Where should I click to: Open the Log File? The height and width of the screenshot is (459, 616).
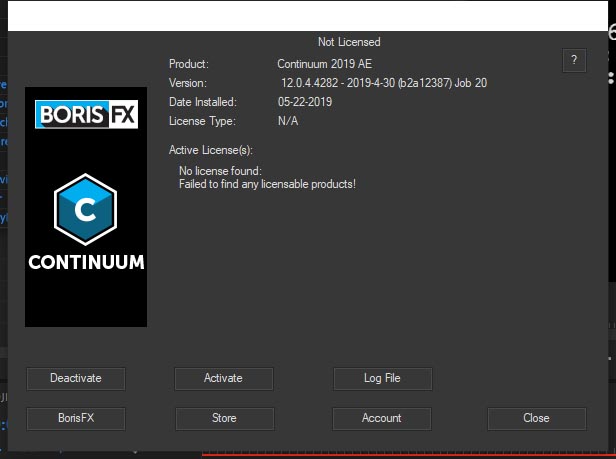(383, 378)
